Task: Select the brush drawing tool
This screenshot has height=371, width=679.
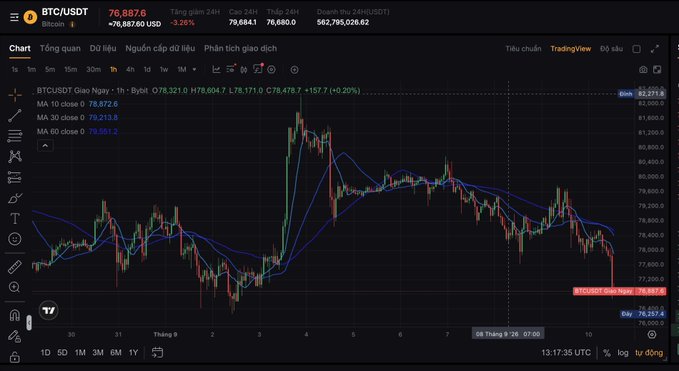Action: [x=15, y=198]
